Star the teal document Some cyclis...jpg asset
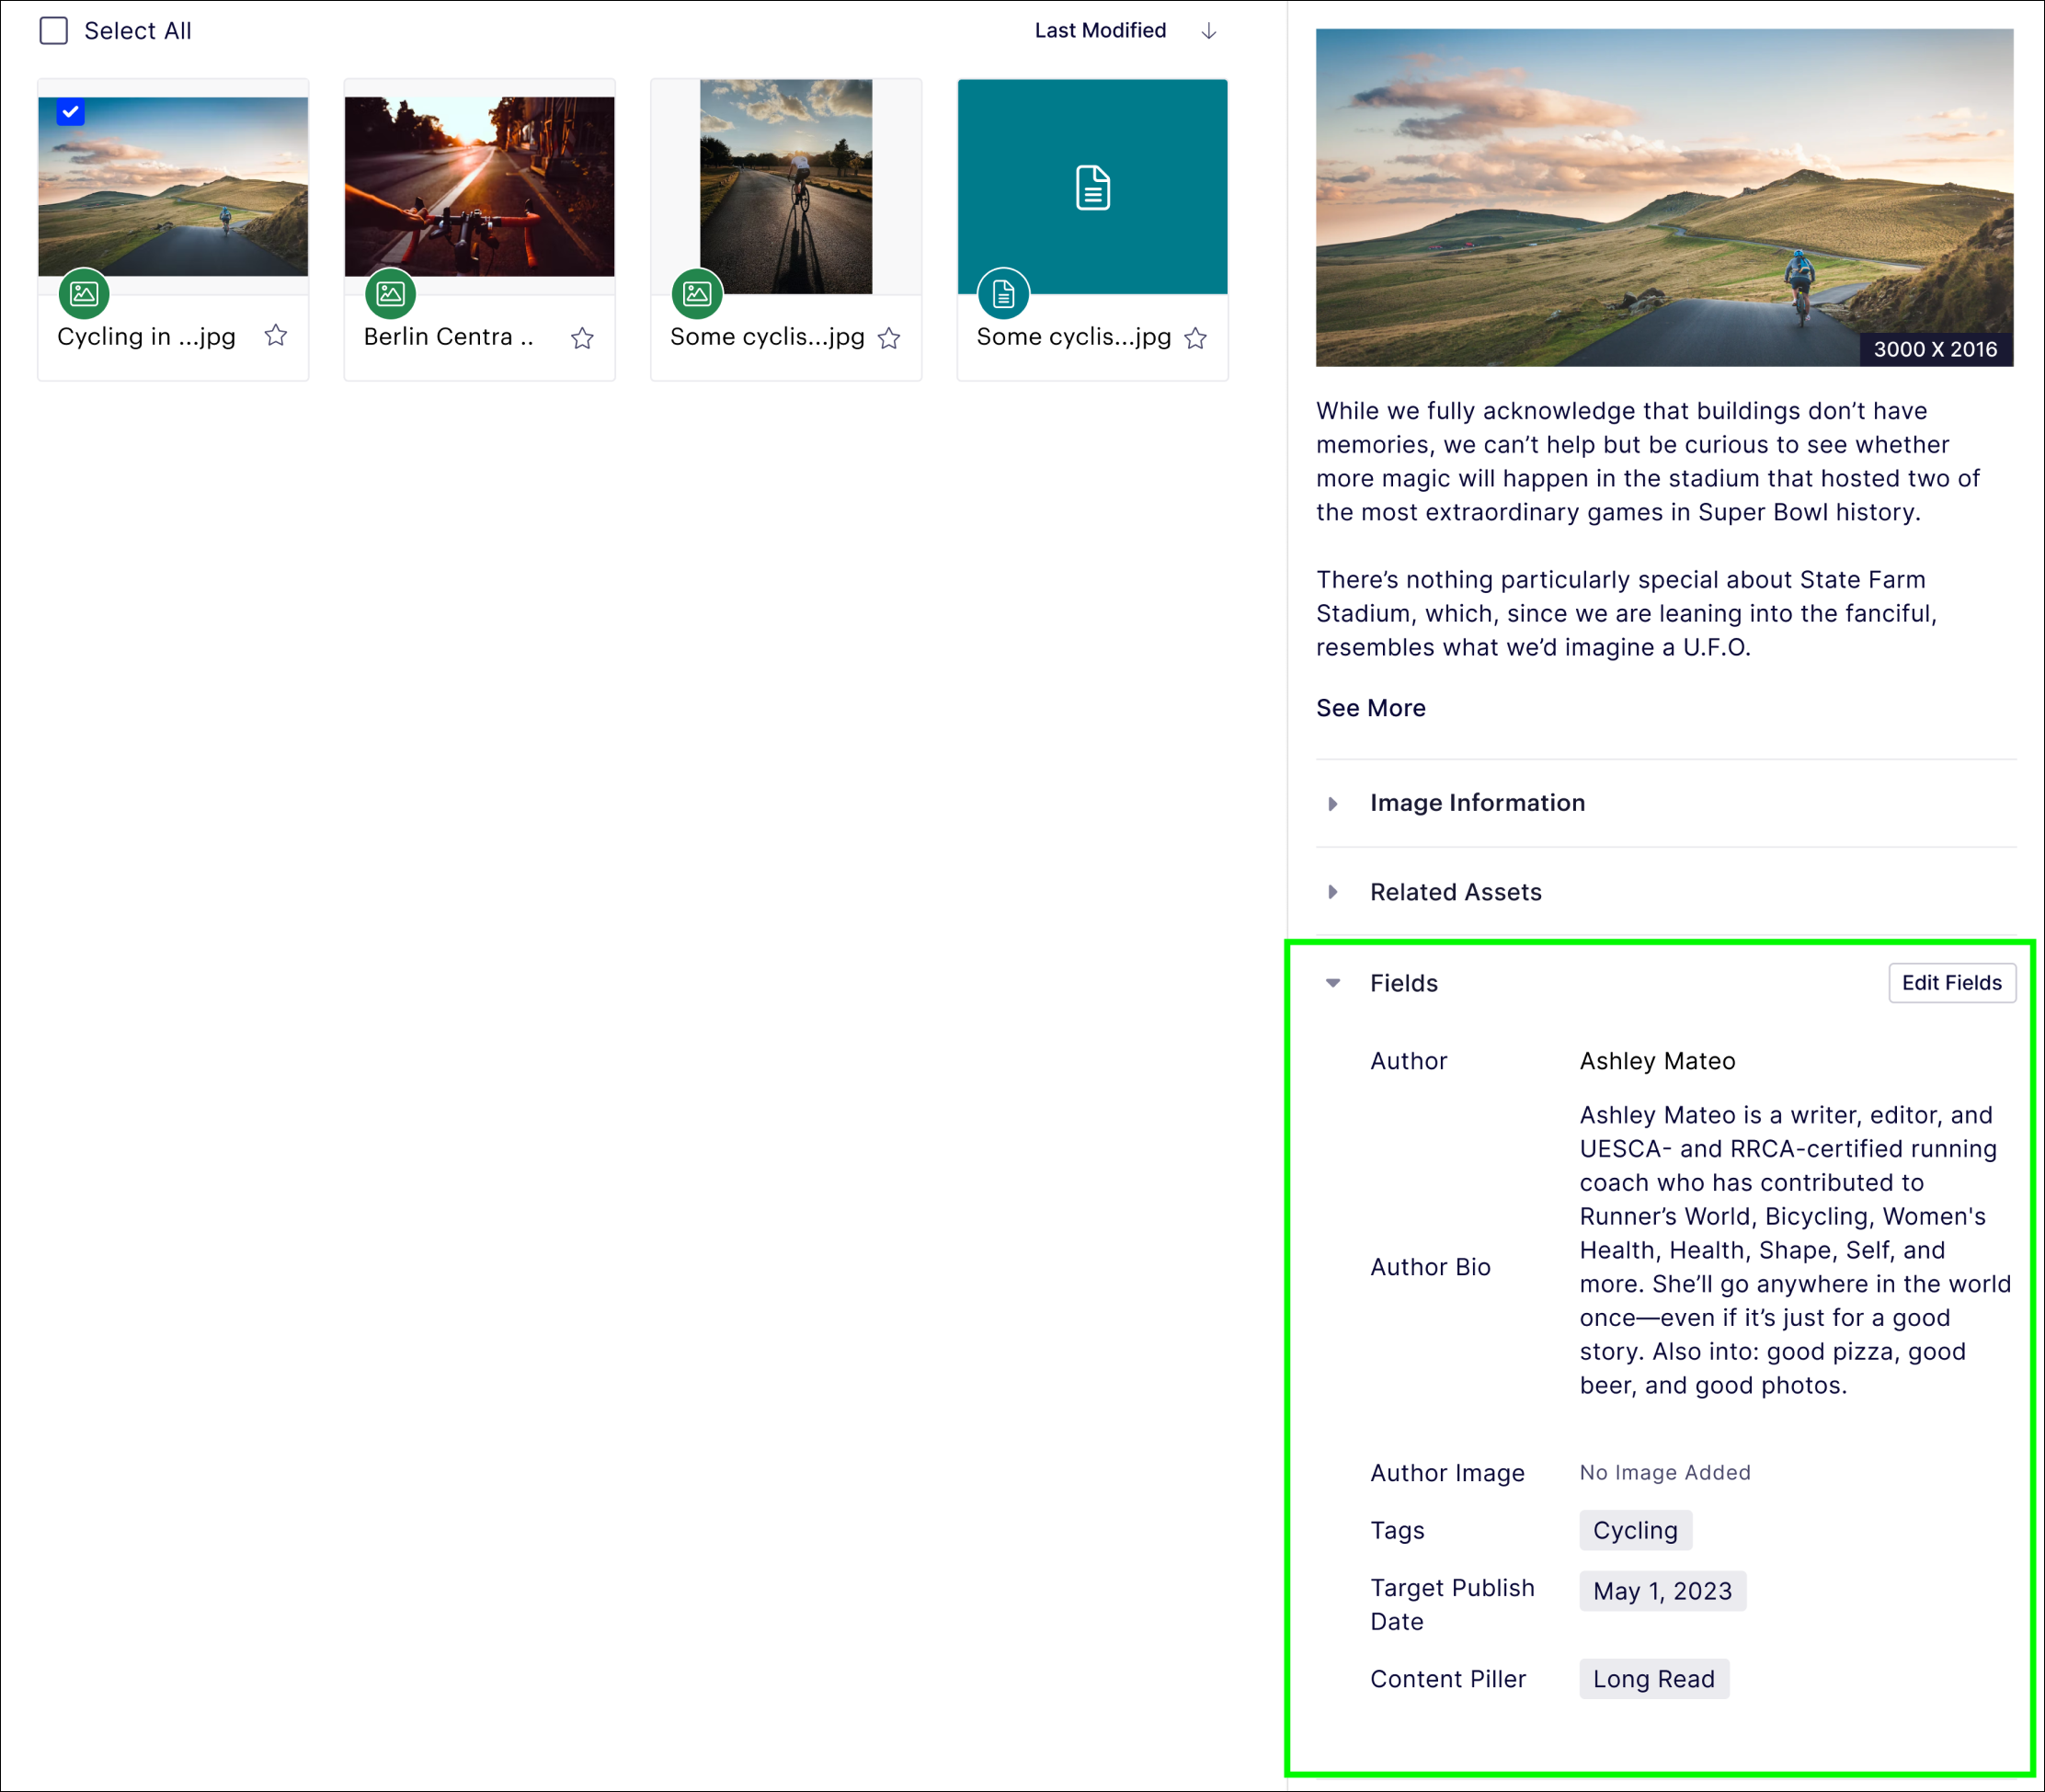2045x1792 pixels. (1195, 338)
